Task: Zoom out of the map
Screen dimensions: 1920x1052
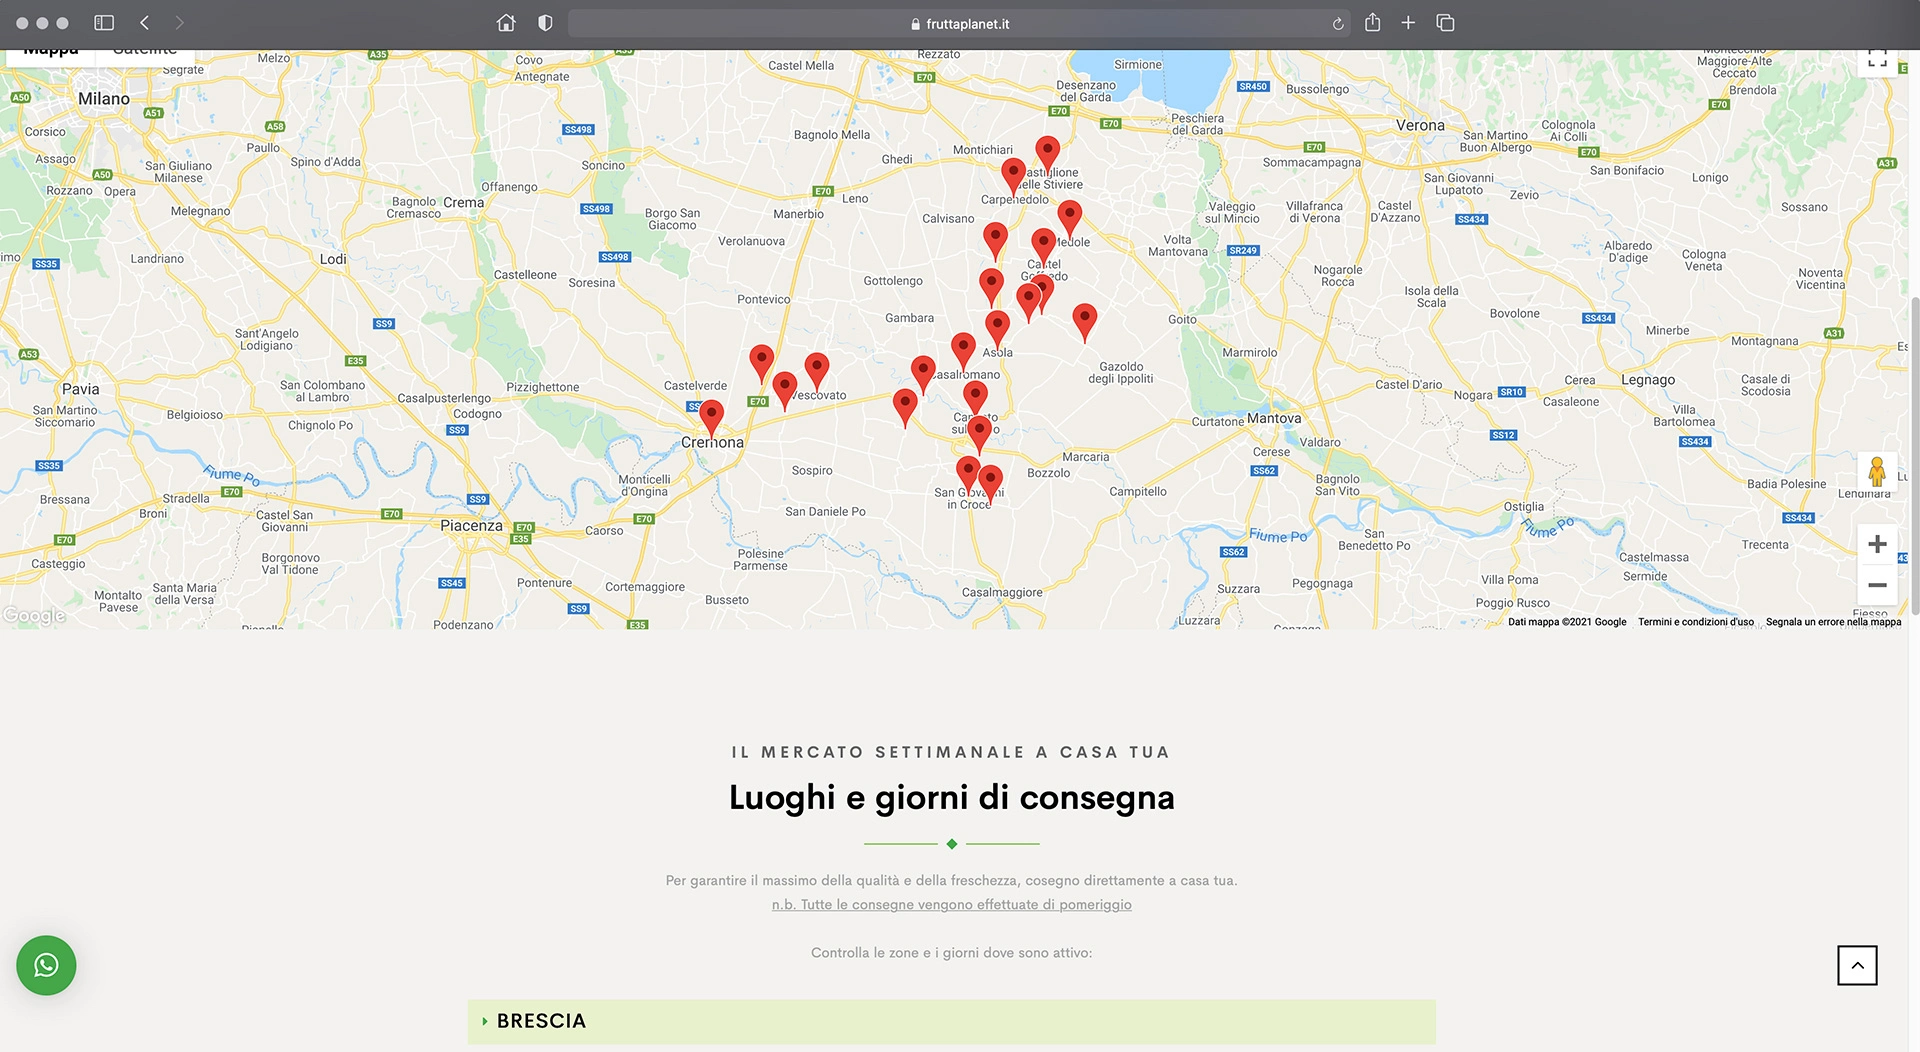Action: [x=1877, y=585]
